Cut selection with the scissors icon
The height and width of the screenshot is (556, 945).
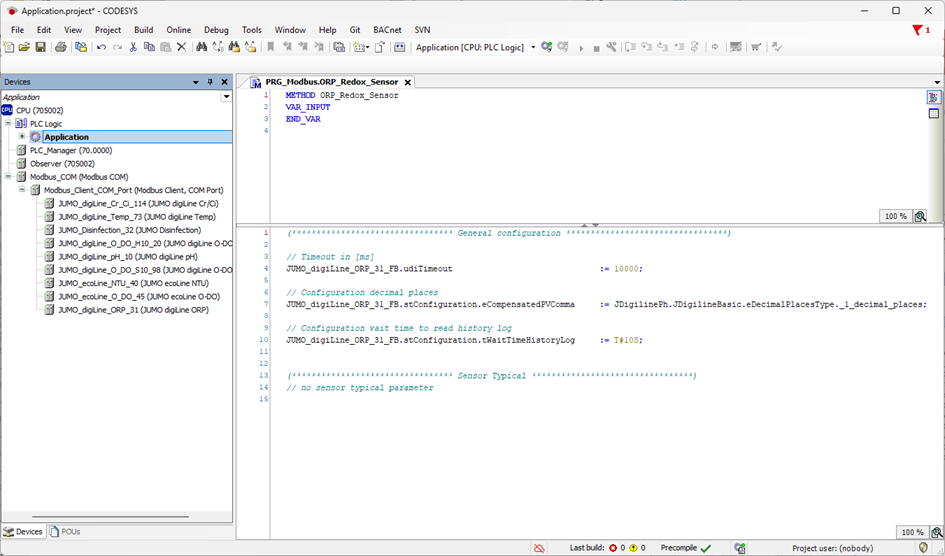tap(133, 47)
